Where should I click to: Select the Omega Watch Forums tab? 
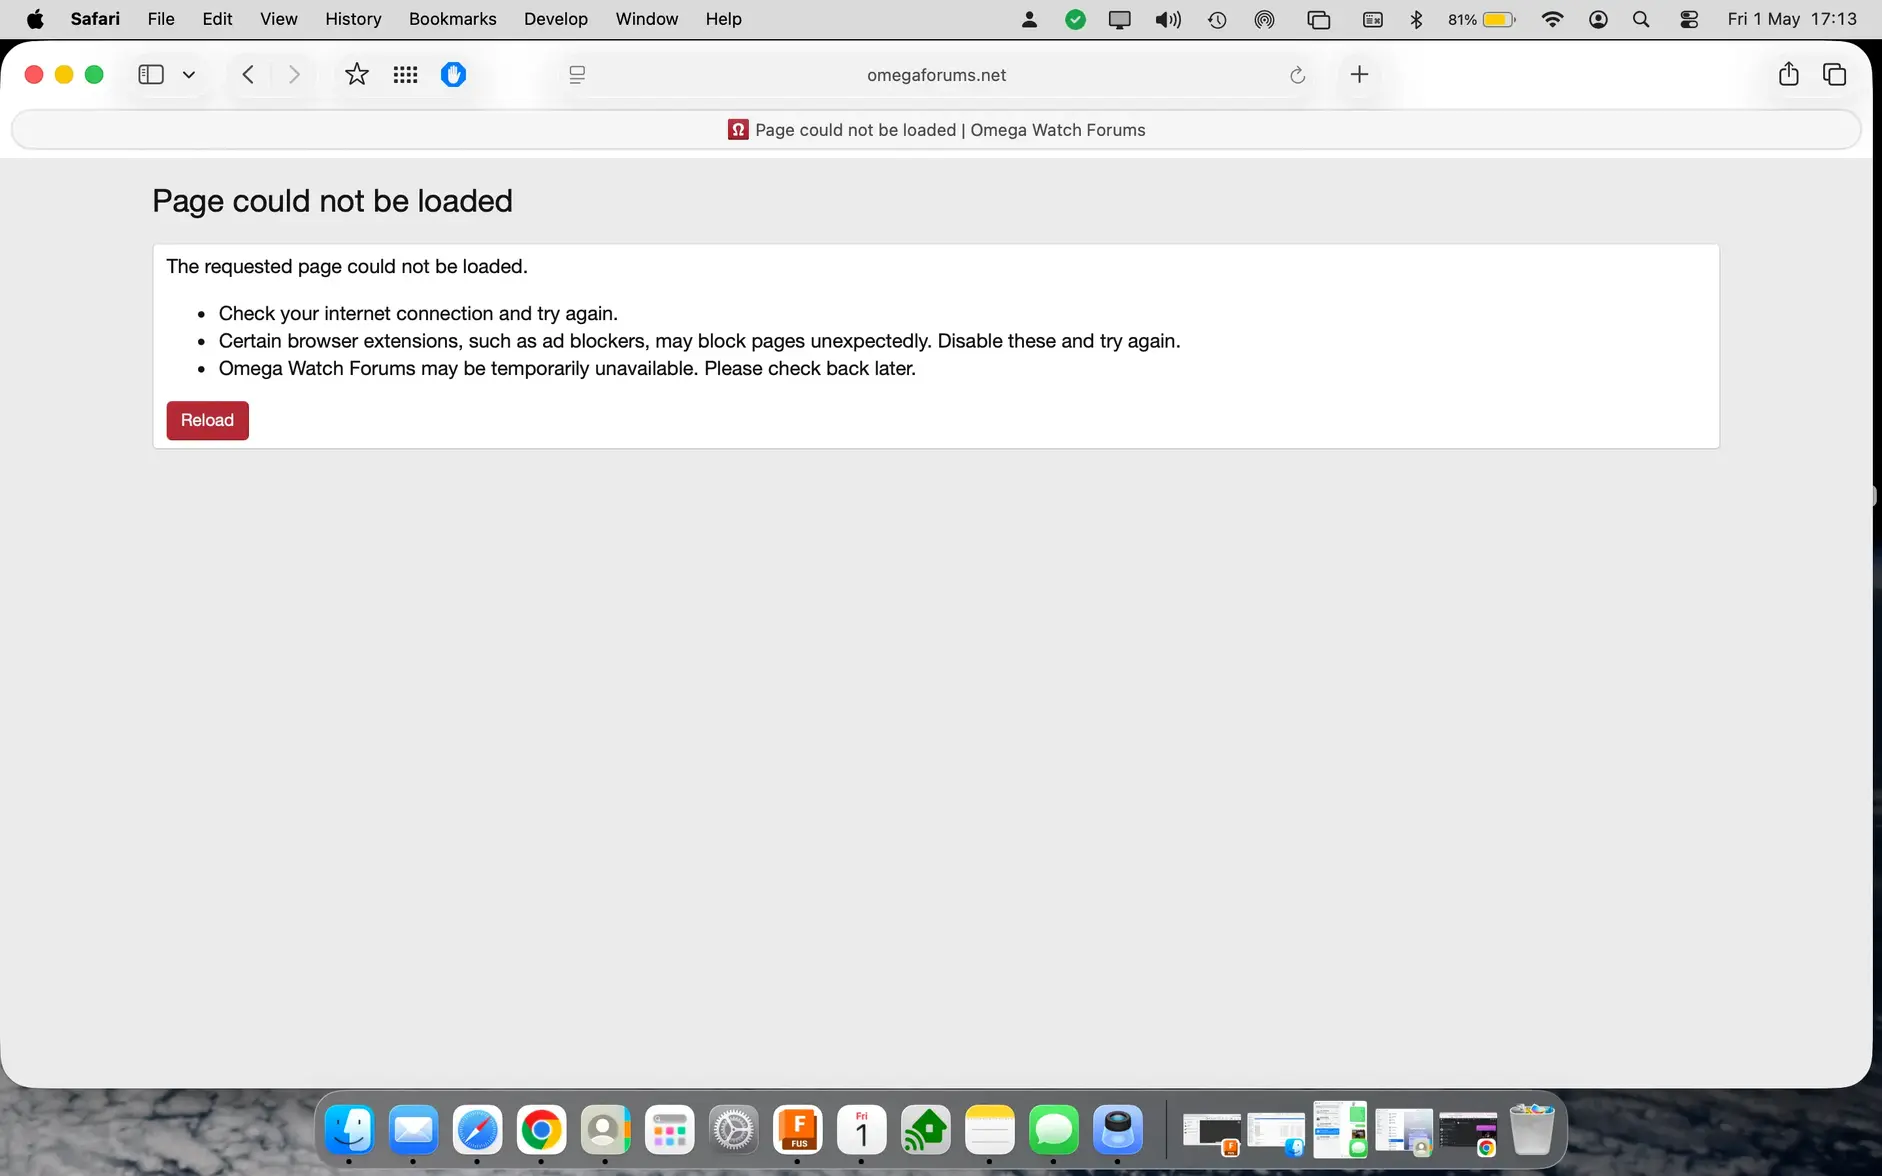(x=936, y=130)
